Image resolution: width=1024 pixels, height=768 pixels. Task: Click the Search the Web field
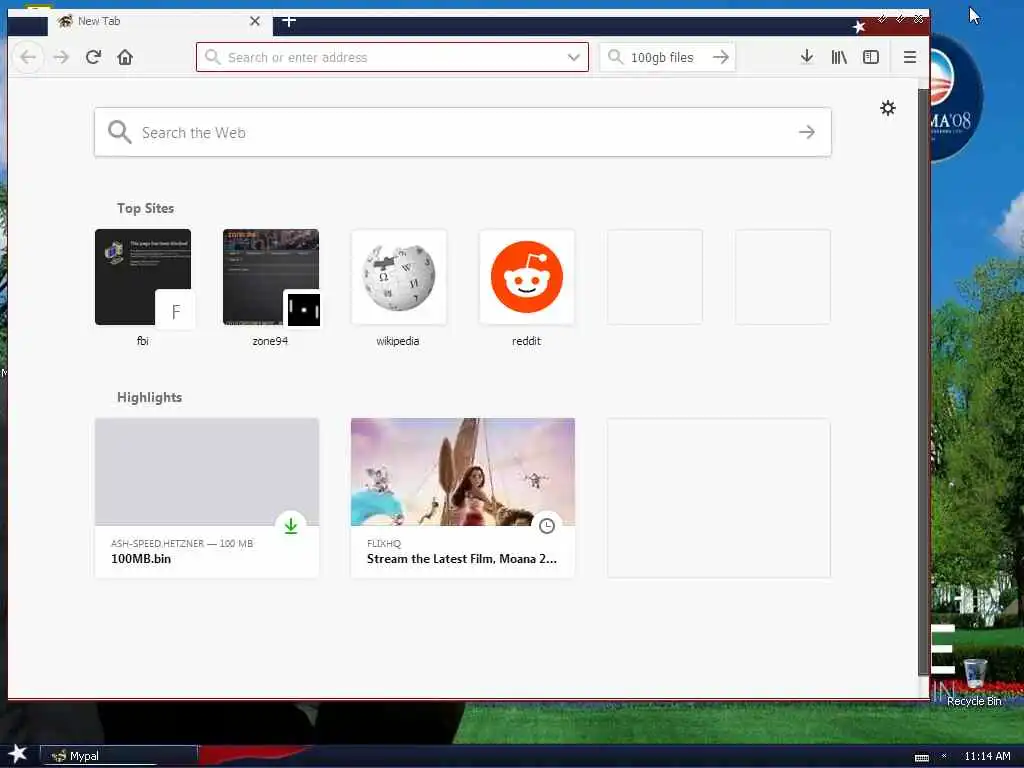pos(462,133)
